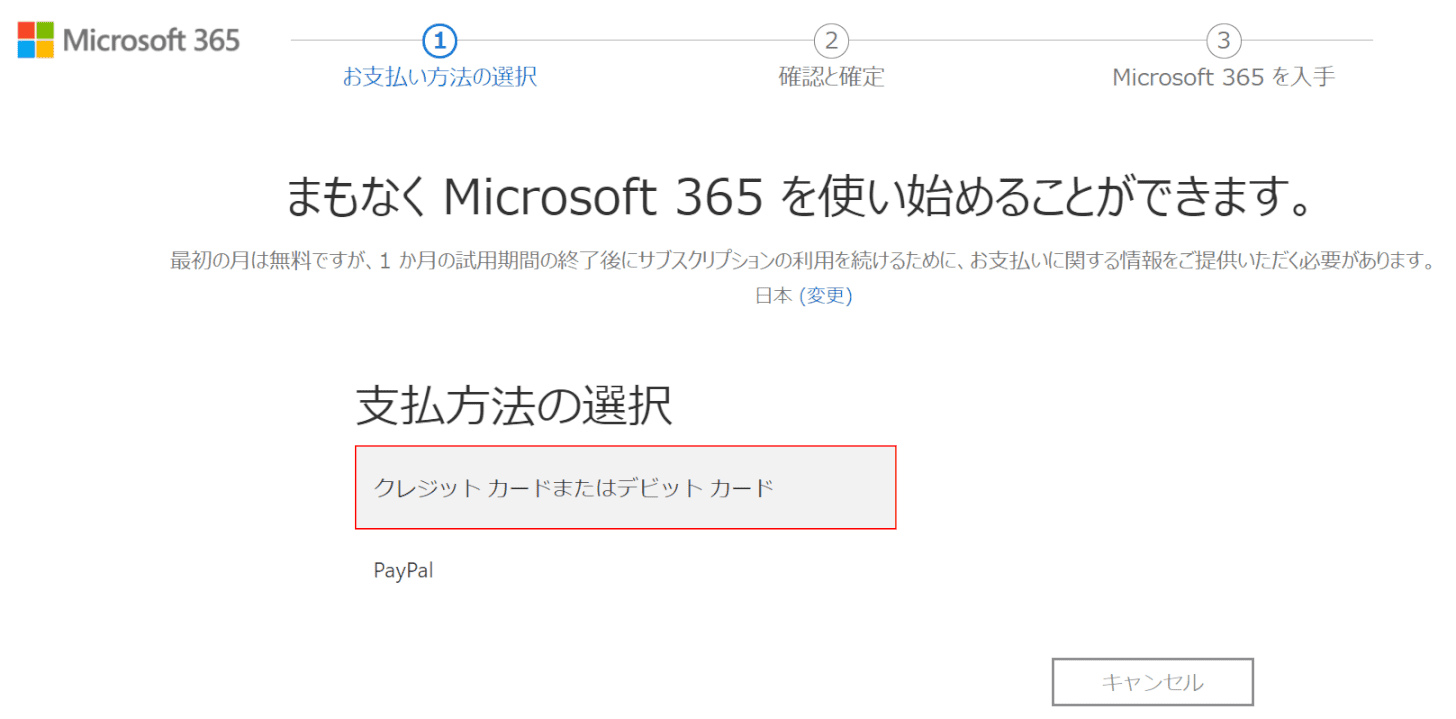Click progress line between steps 2 and 3
Screen dimensions: 1456x719
1027,41
